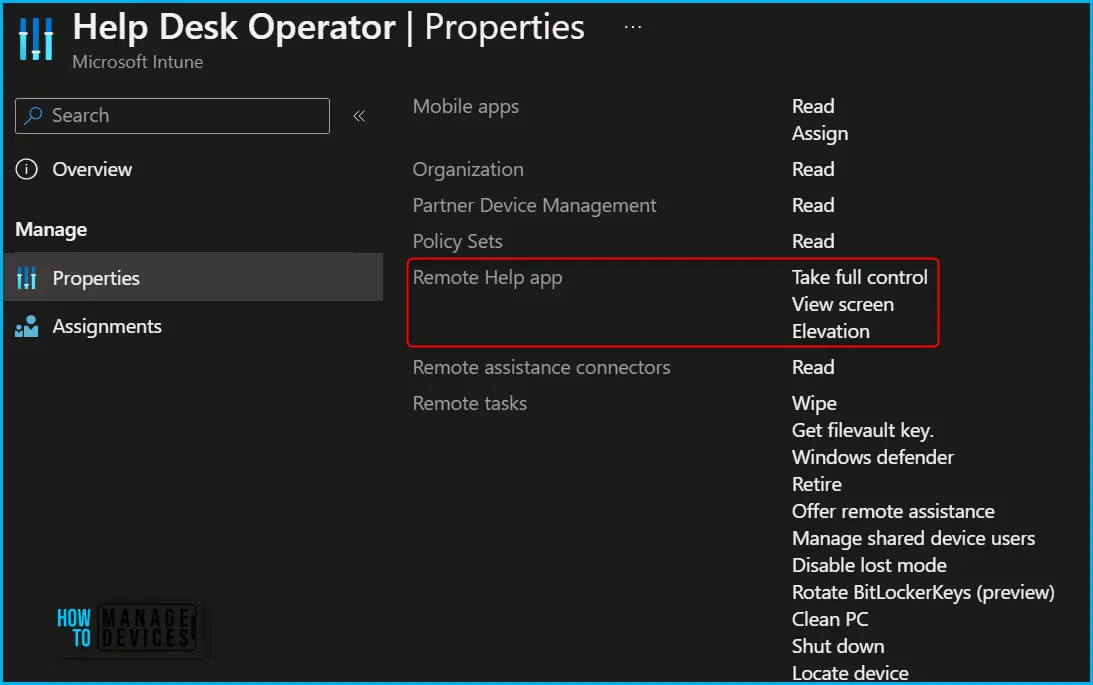Click the Properties sliders icon in sidebar
Screen dimensions: 1093x685
(26, 278)
